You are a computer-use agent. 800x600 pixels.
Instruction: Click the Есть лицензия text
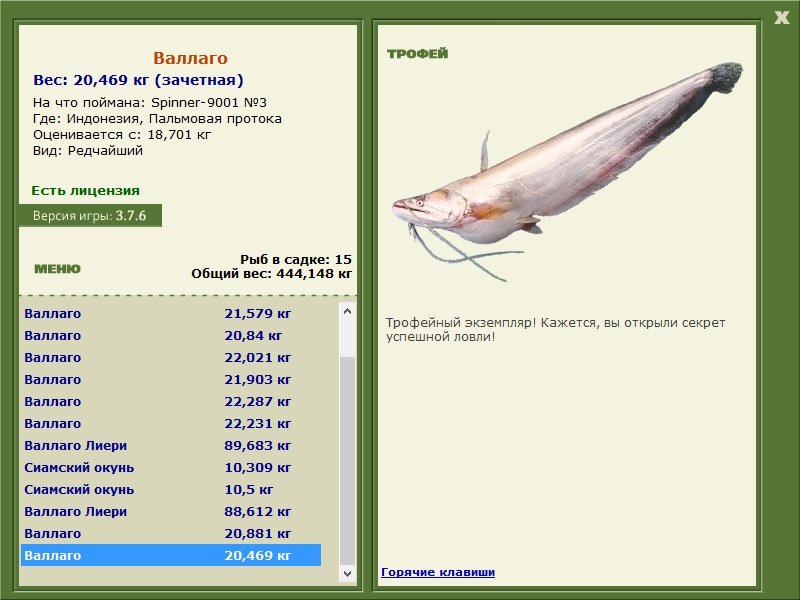point(85,190)
